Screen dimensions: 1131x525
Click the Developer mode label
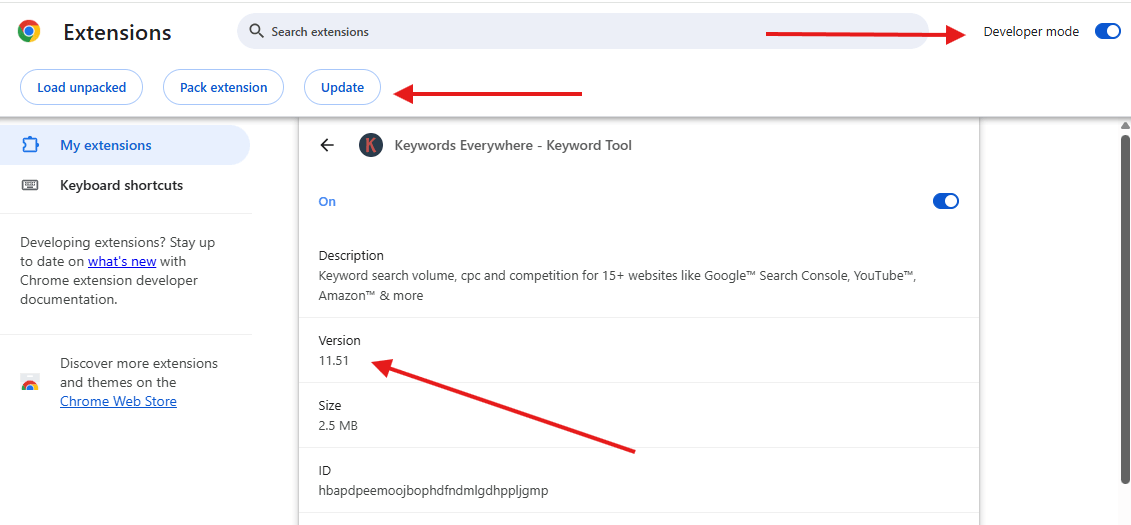click(x=1031, y=31)
